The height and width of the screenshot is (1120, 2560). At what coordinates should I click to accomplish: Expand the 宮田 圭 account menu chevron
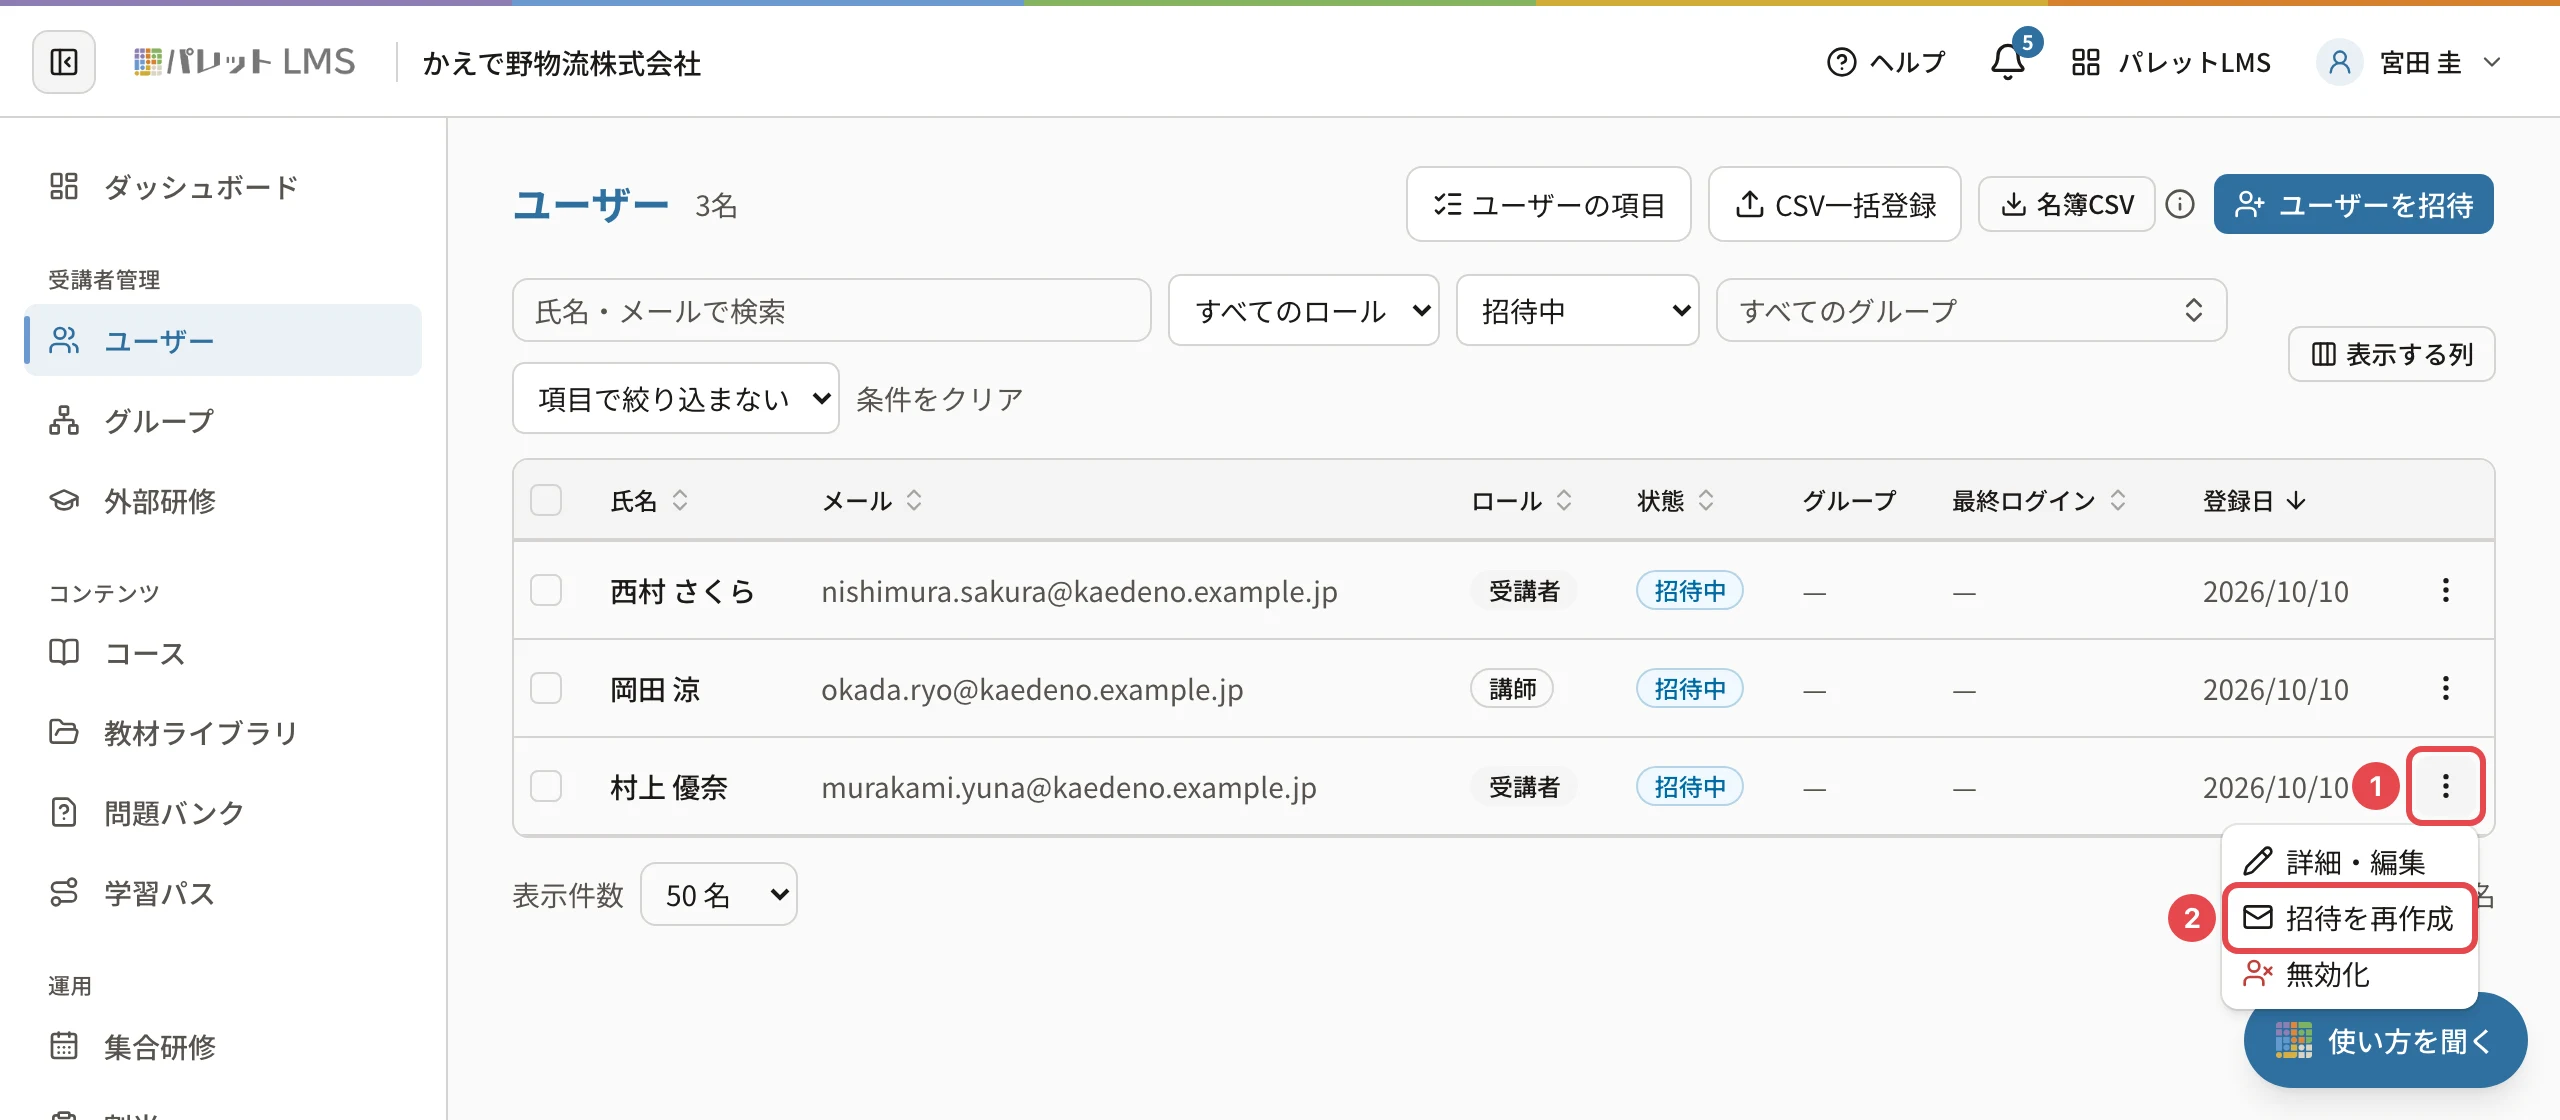[x=2493, y=62]
